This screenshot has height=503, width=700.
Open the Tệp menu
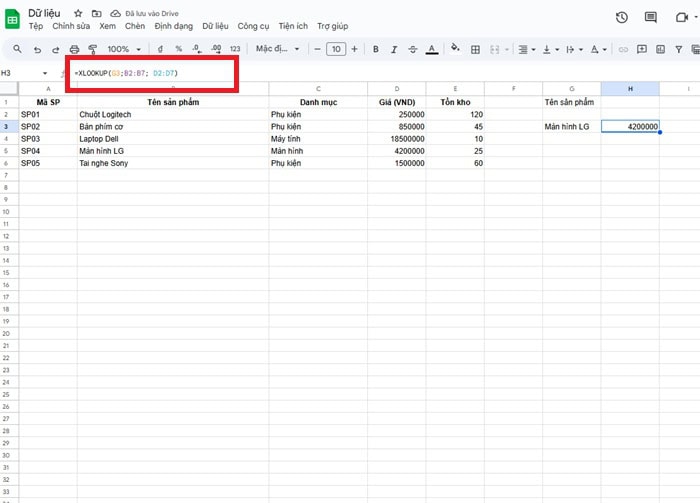(x=36, y=26)
